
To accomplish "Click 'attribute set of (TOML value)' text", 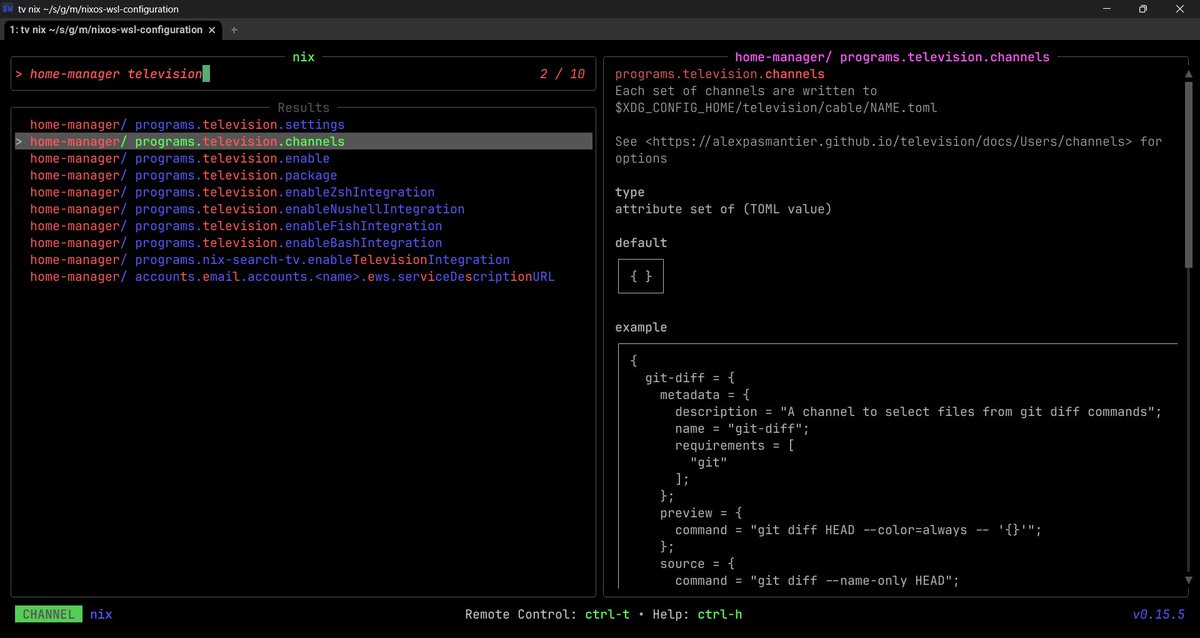I will [x=723, y=209].
